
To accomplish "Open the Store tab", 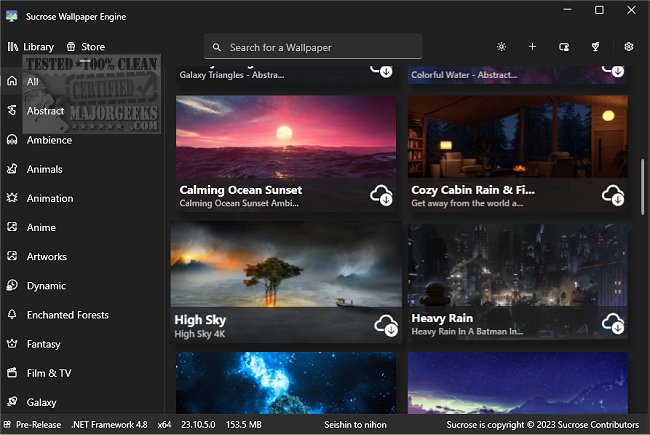I will point(85,47).
